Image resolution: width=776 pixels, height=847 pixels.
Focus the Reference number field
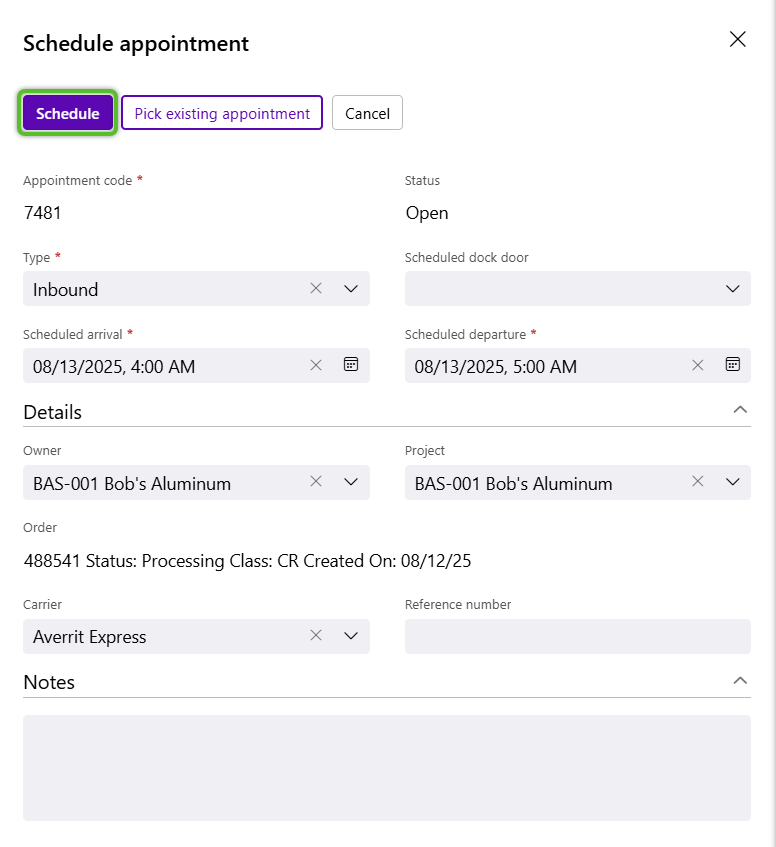pyautogui.click(x=578, y=636)
